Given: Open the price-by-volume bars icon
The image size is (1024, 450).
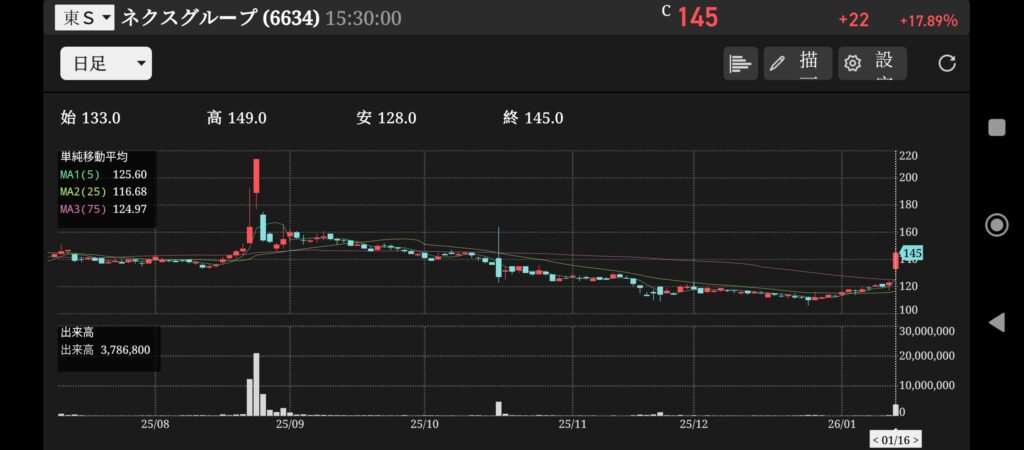Looking at the screenshot, I should point(740,64).
